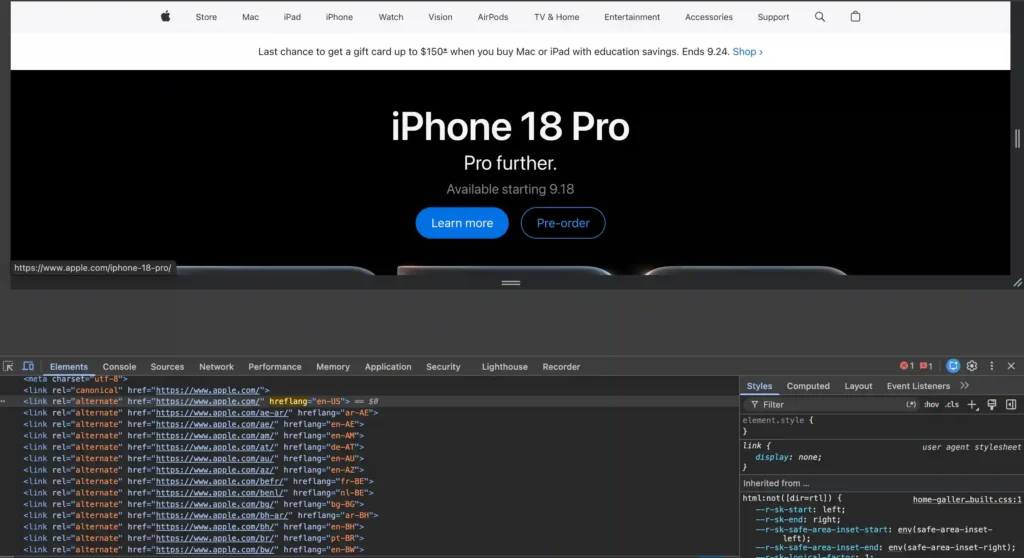Image resolution: width=1024 pixels, height=558 pixels.
Task: Open the blue AI assistance icon in DevTools
Action: pos(953,366)
